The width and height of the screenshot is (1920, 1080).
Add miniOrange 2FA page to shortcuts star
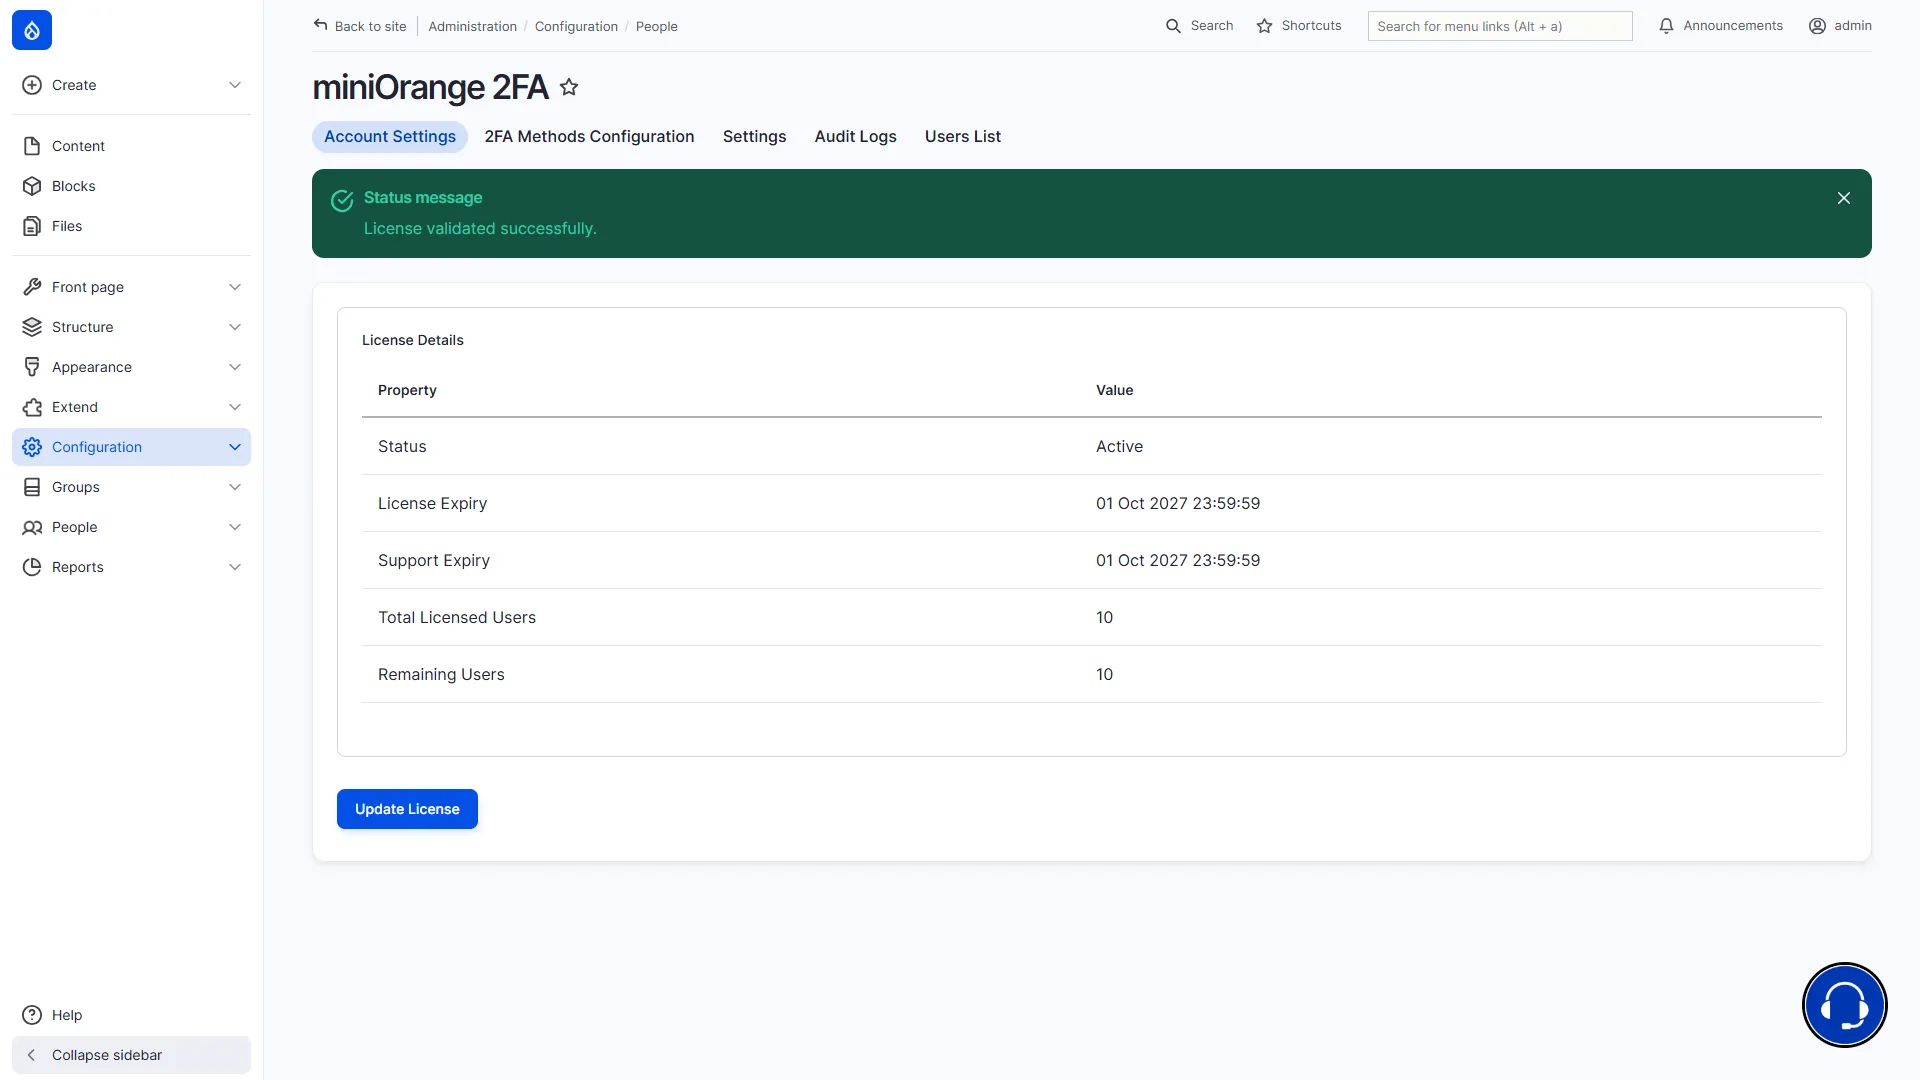tap(569, 87)
